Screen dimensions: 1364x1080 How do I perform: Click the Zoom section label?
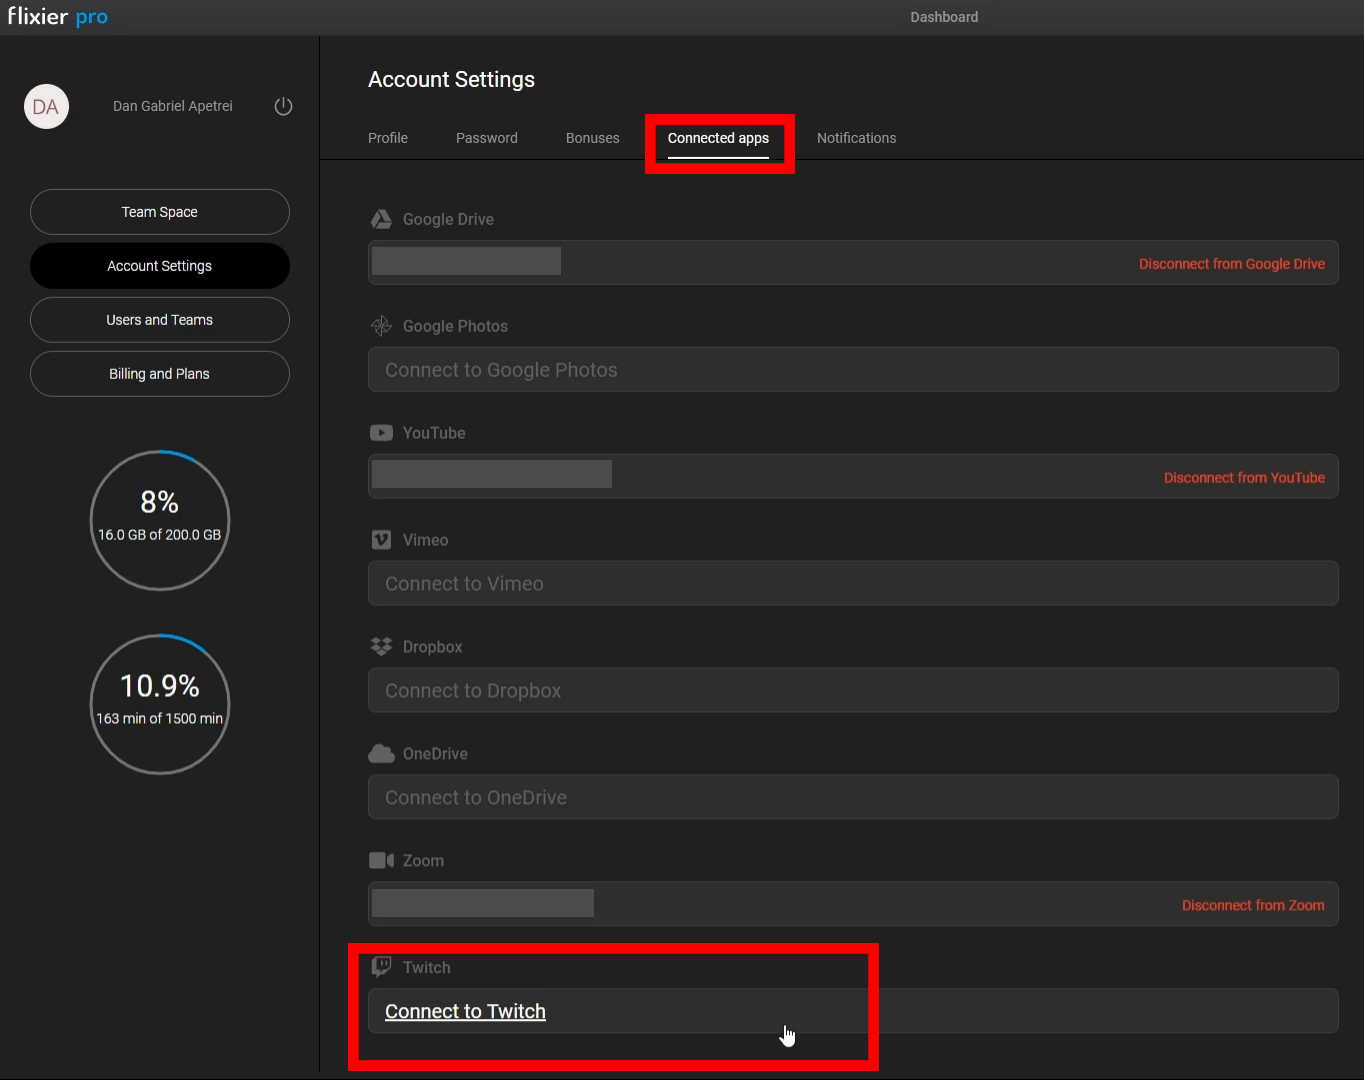[423, 861]
